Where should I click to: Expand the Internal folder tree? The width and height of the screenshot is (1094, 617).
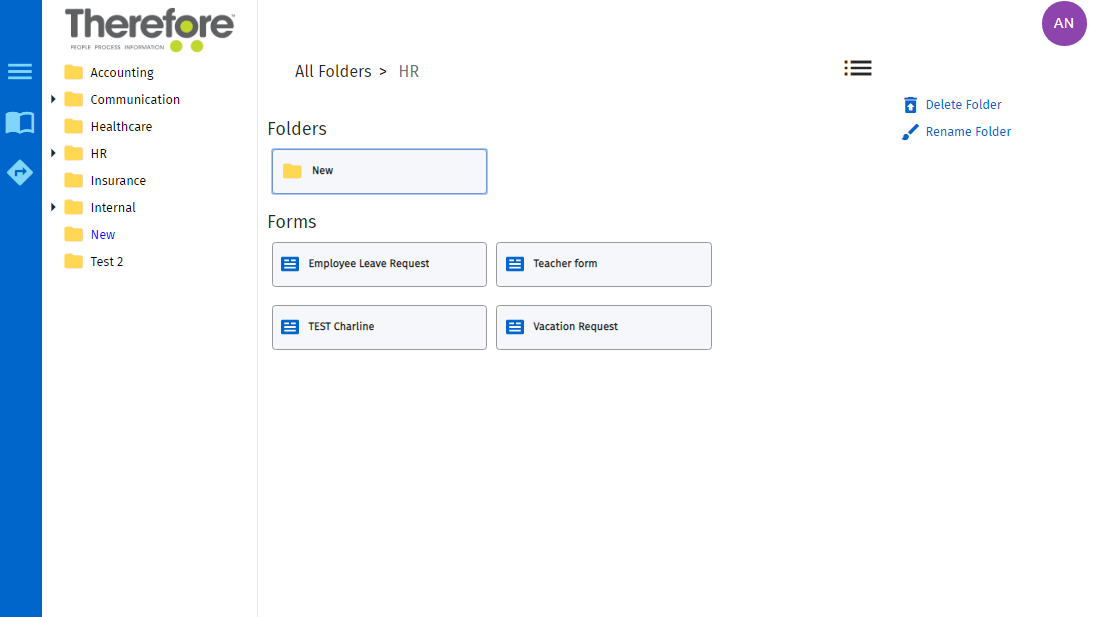pyautogui.click(x=54, y=207)
